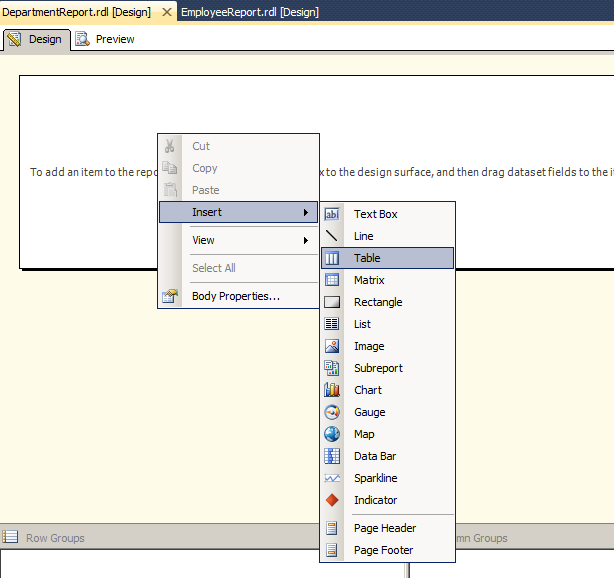Select Subreport menu entry
Viewport: 614px width, 578px height.
click(387, 368)
